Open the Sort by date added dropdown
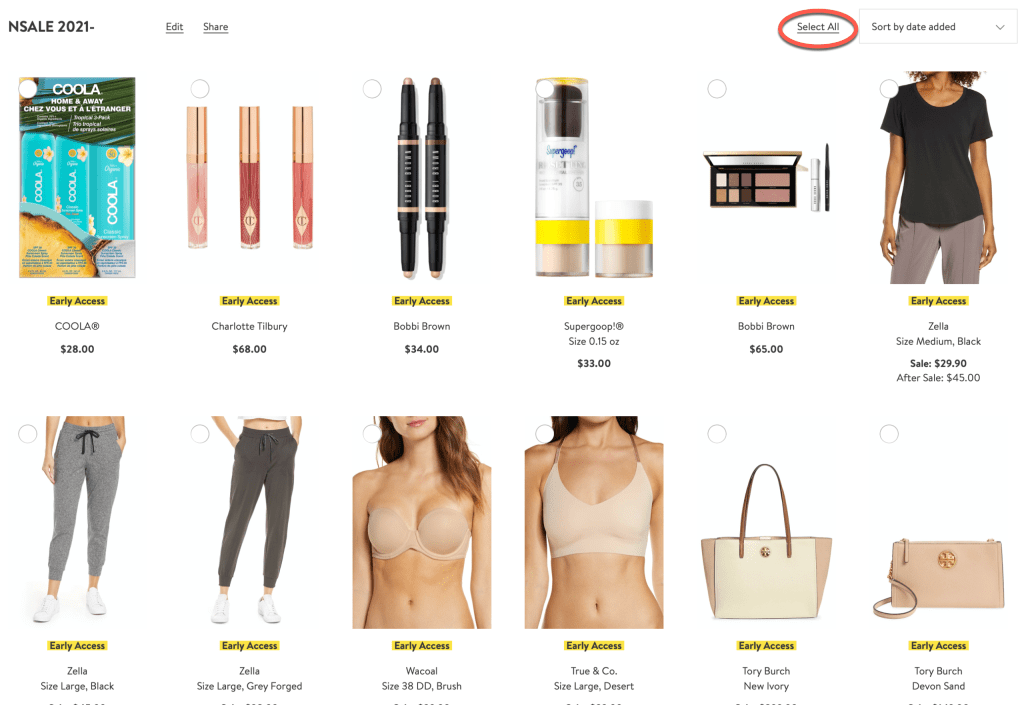 click(938, 27)
